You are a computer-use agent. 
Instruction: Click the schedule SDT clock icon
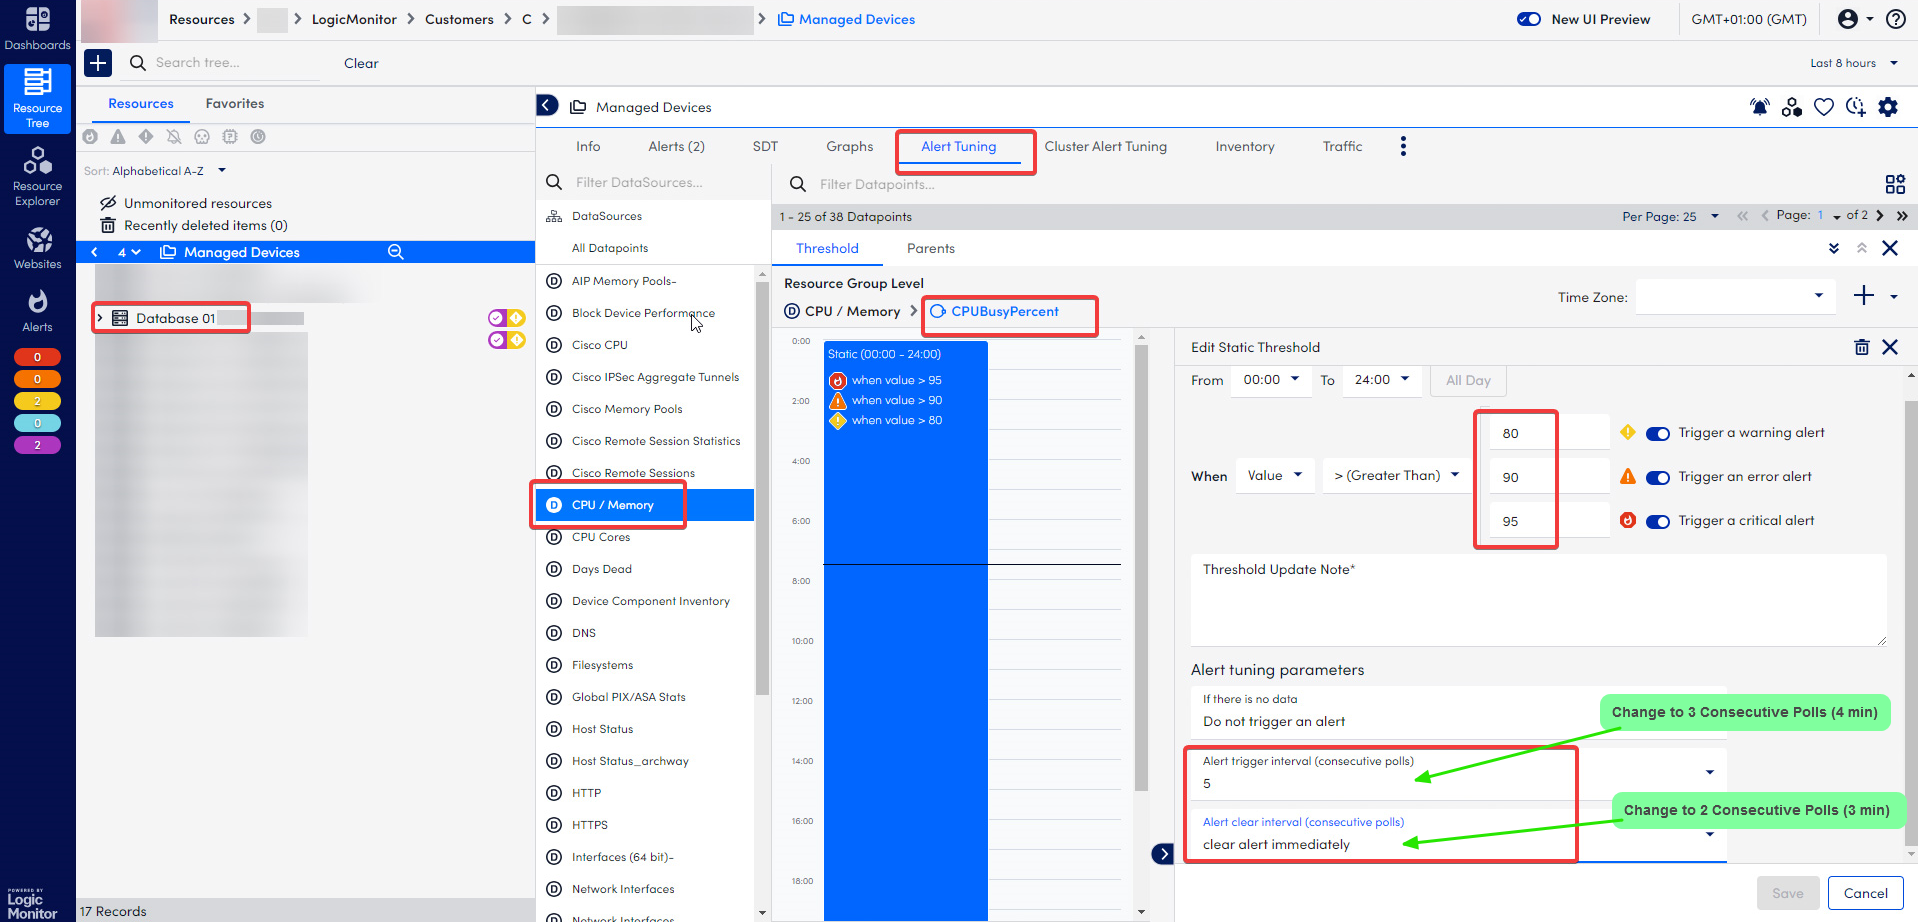pos(1856,107)
